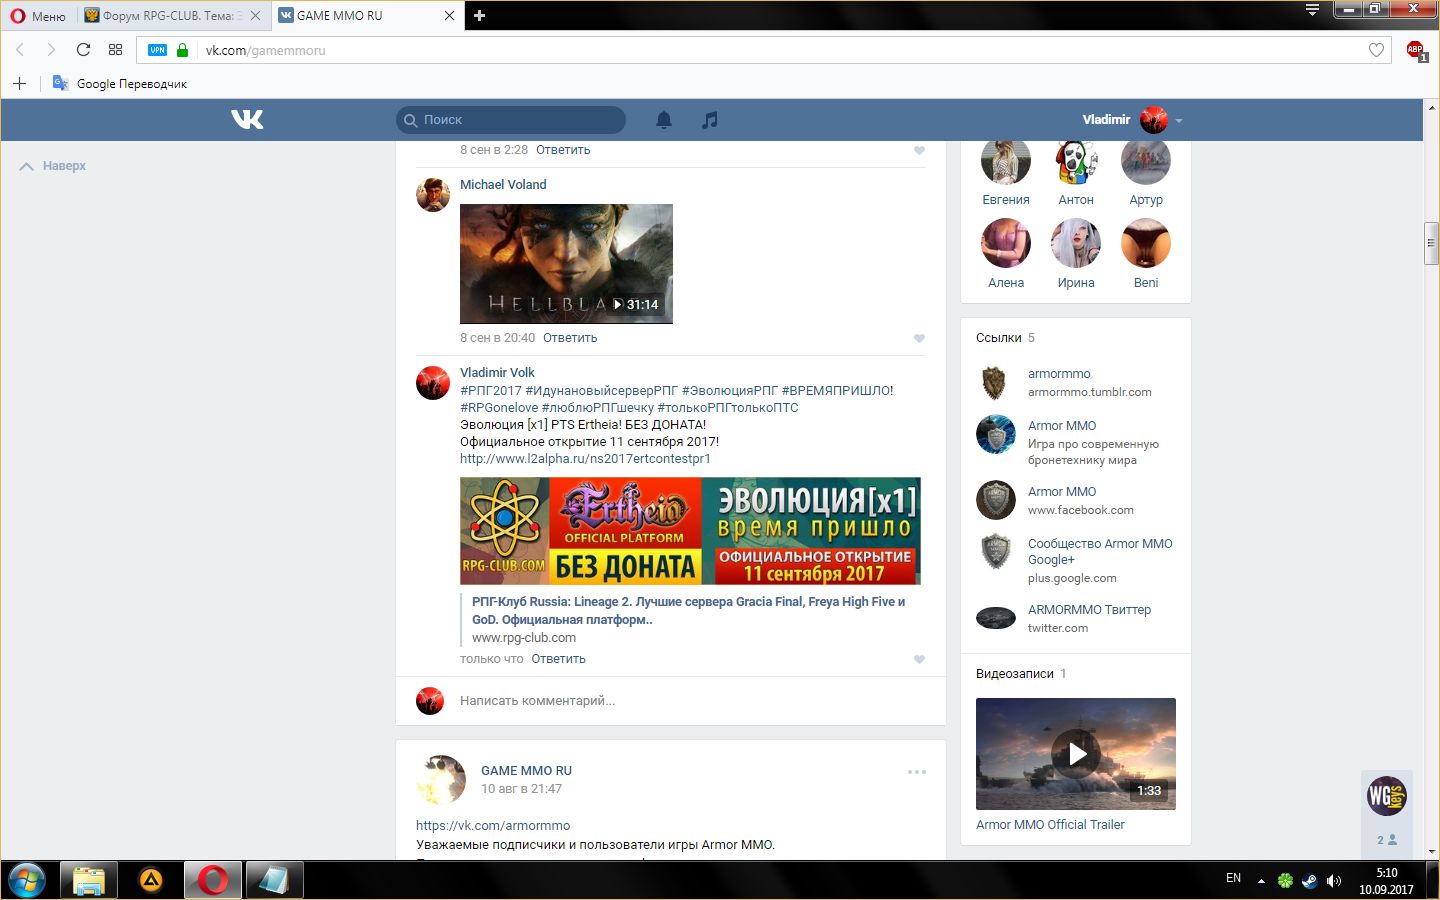Select the GAME MMO RU tab
The width and height of the screenshot is (1440, 900).
click(367, 15)
